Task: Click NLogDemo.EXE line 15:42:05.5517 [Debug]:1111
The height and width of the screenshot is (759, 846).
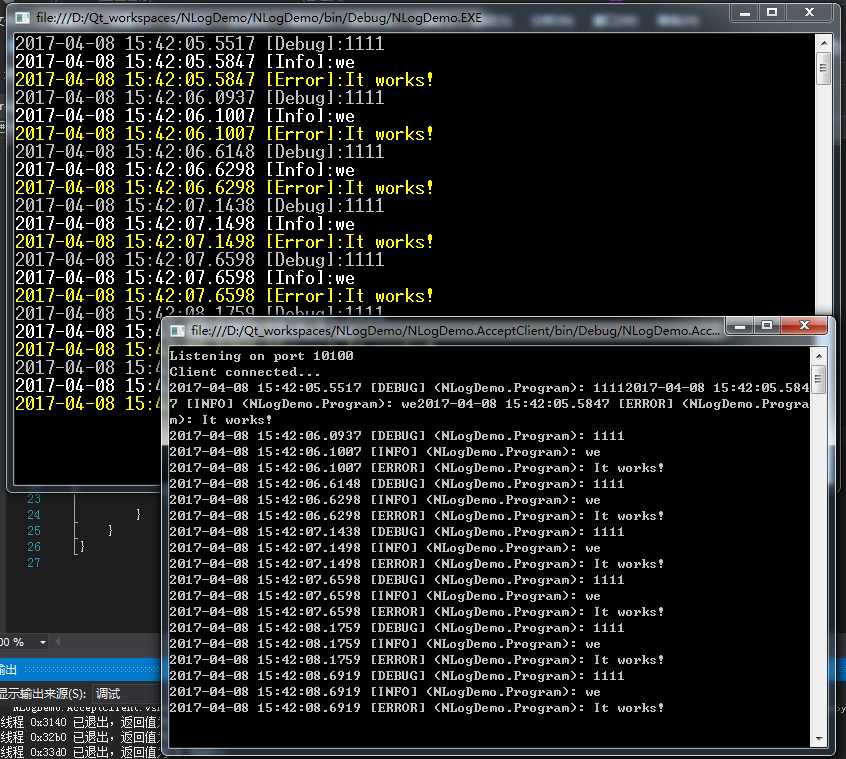Action: pyautogui.click(x=199, y=44)
